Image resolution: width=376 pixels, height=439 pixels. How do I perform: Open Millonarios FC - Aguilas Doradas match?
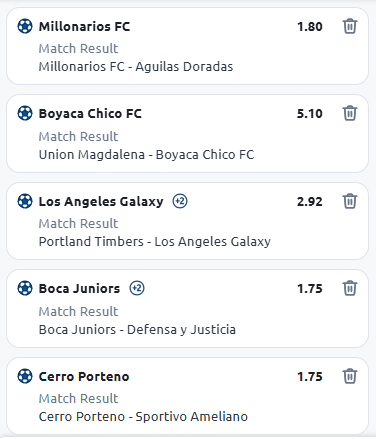(x=136, y=67)
